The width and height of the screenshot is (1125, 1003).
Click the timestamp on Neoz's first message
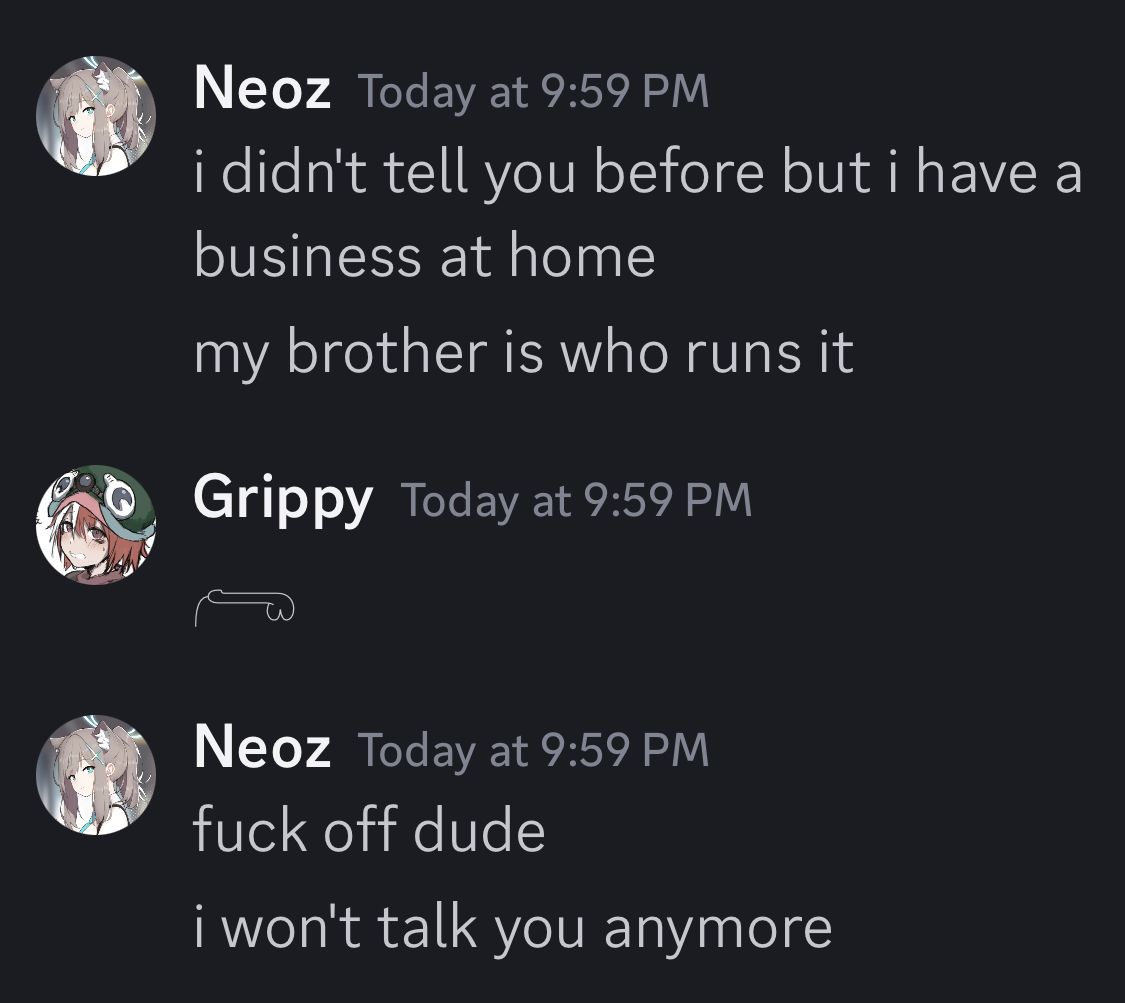coord(532,92)
